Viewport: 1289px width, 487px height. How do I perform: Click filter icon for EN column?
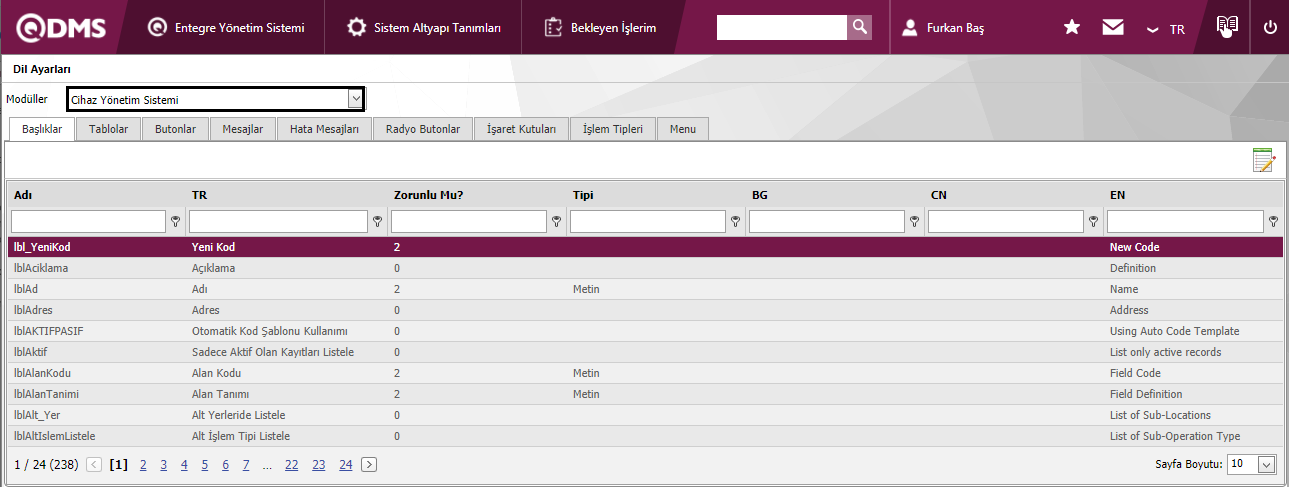click(1273, 222)
